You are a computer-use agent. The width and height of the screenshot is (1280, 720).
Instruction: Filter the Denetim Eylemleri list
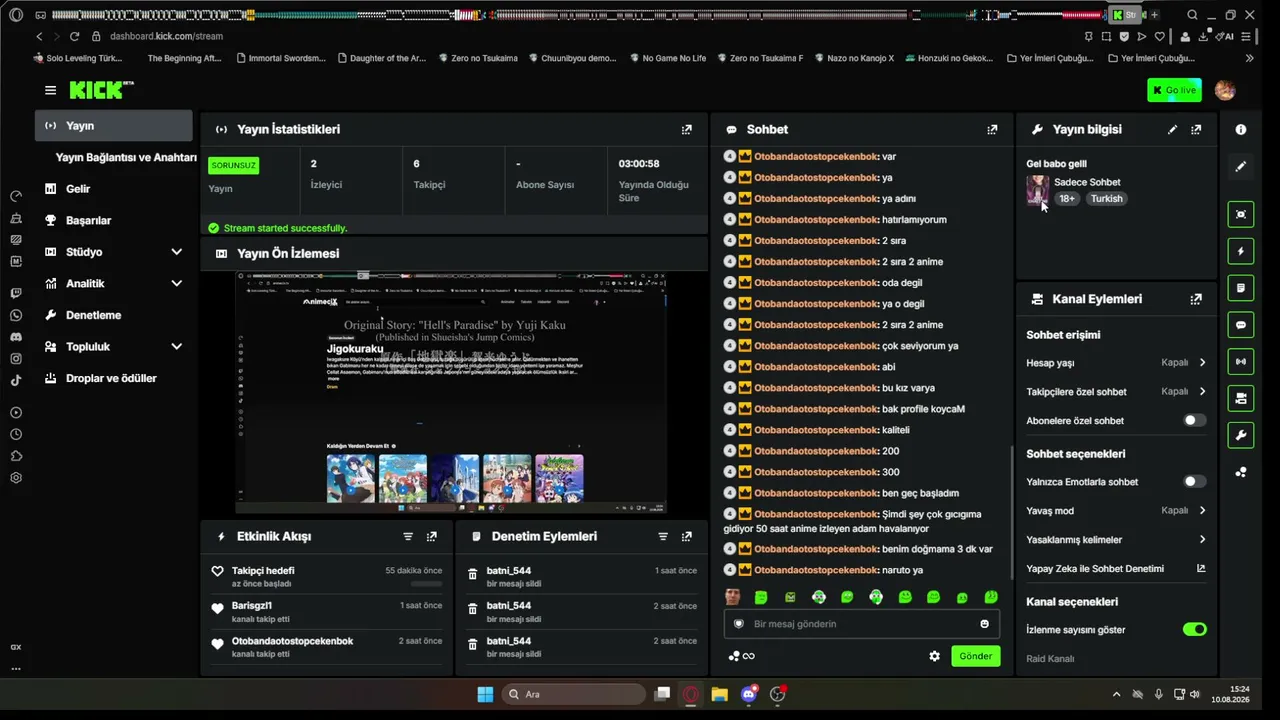tap(663, 537)
